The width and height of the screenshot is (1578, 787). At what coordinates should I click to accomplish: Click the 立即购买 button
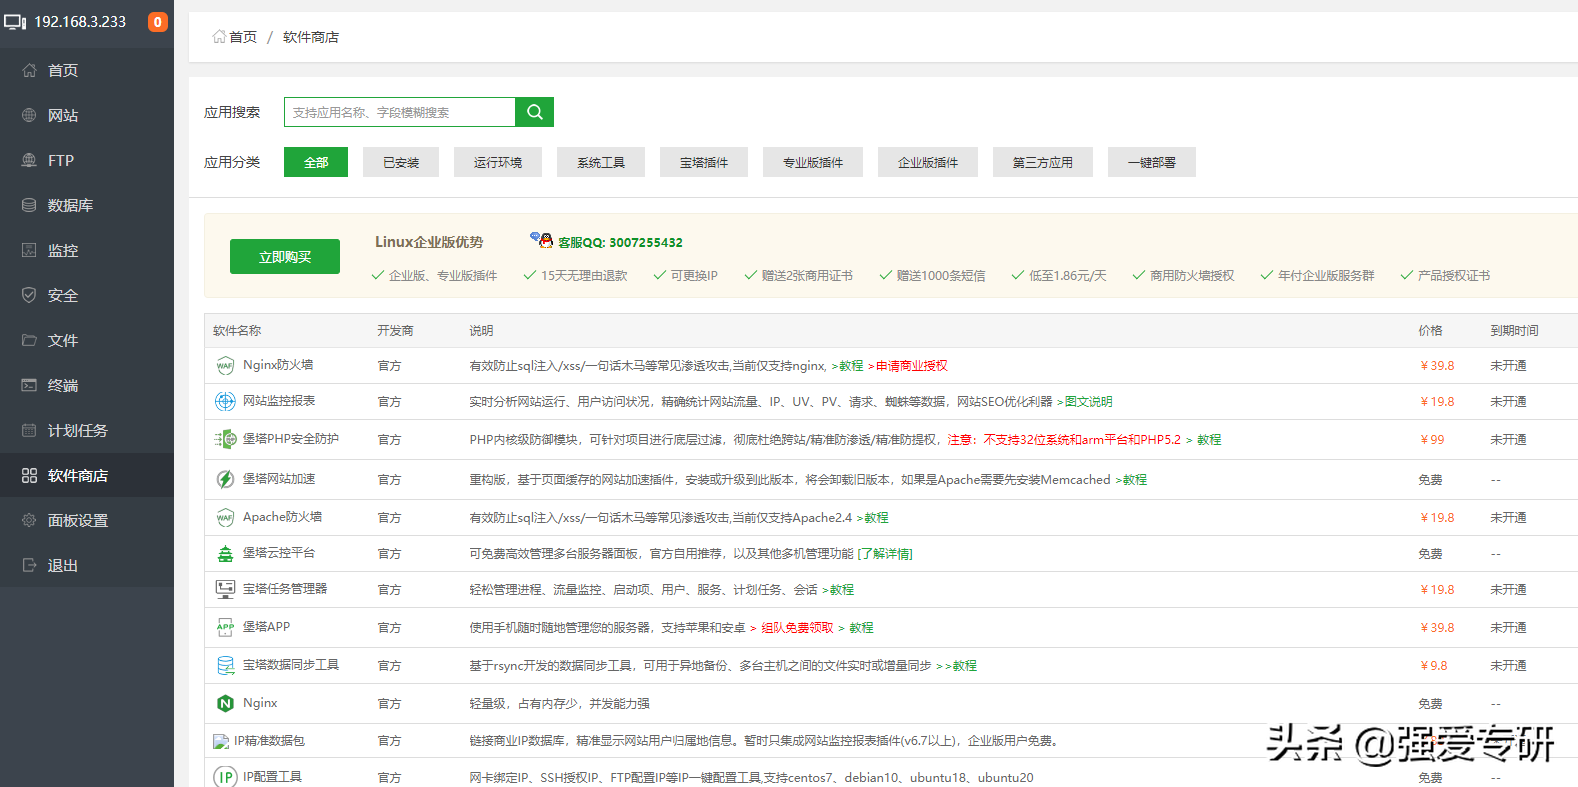pos(285,256)
